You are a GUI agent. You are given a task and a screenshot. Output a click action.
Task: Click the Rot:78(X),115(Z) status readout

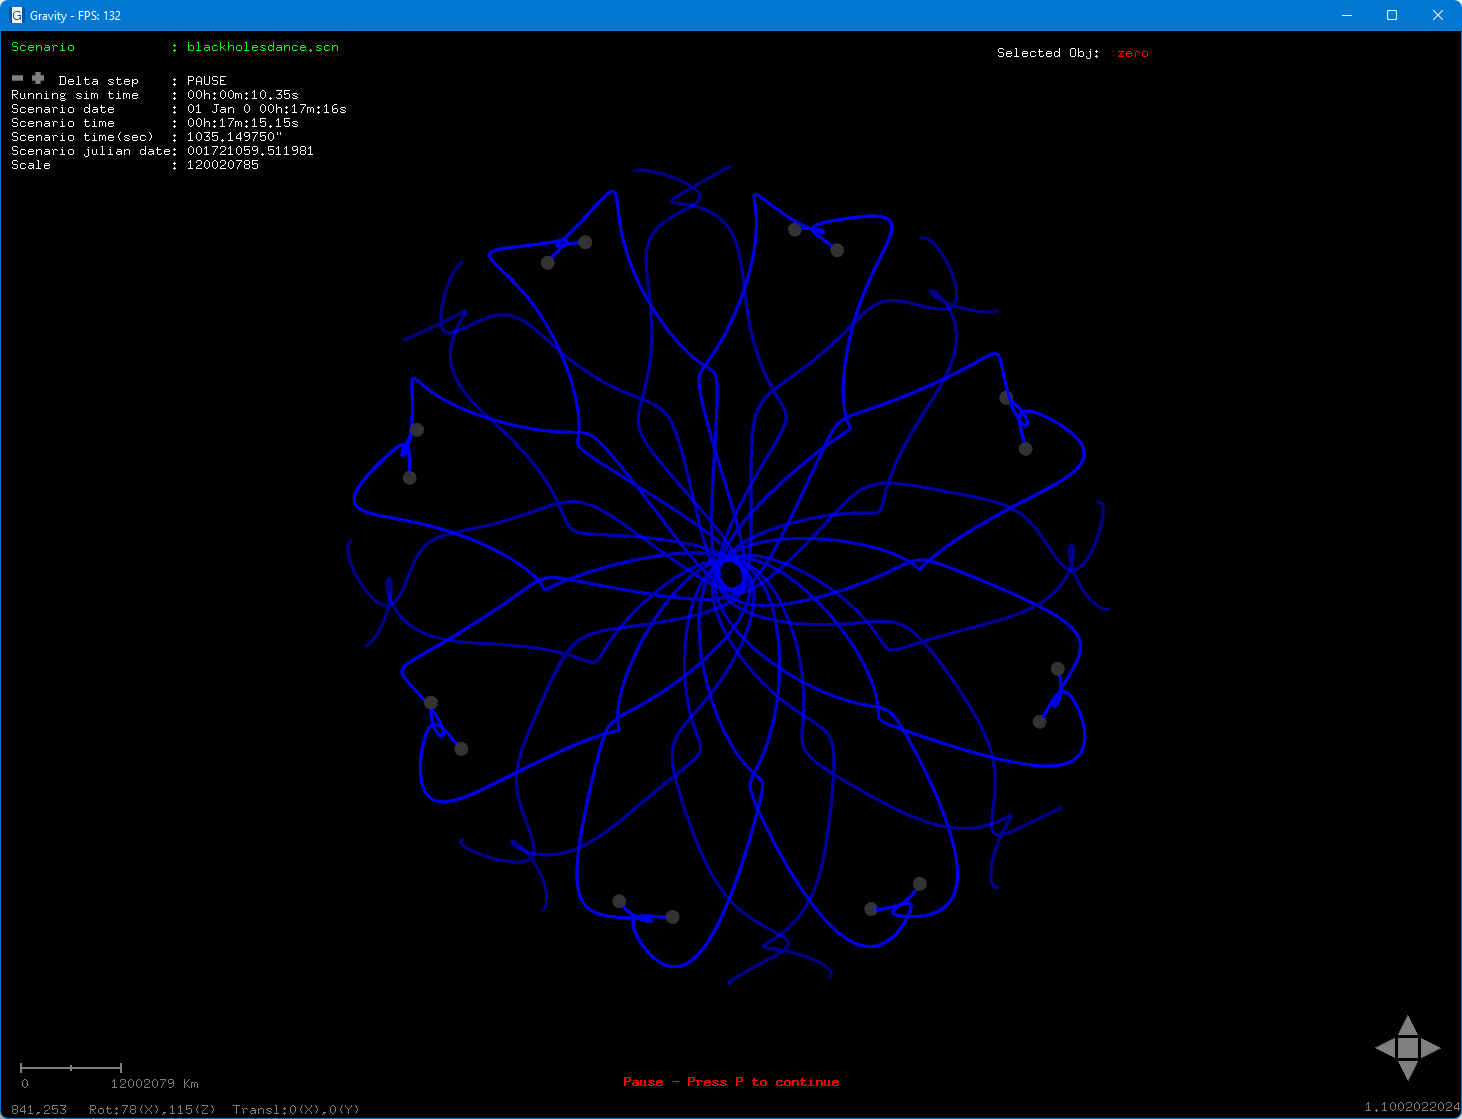(152, 1109)
